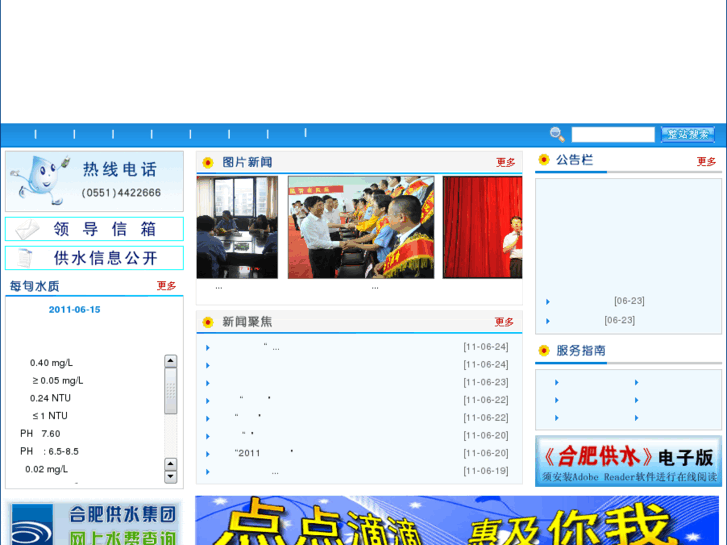
Task: Click the 新闻聚焦 section bullet icon
Action: point(208,322)
